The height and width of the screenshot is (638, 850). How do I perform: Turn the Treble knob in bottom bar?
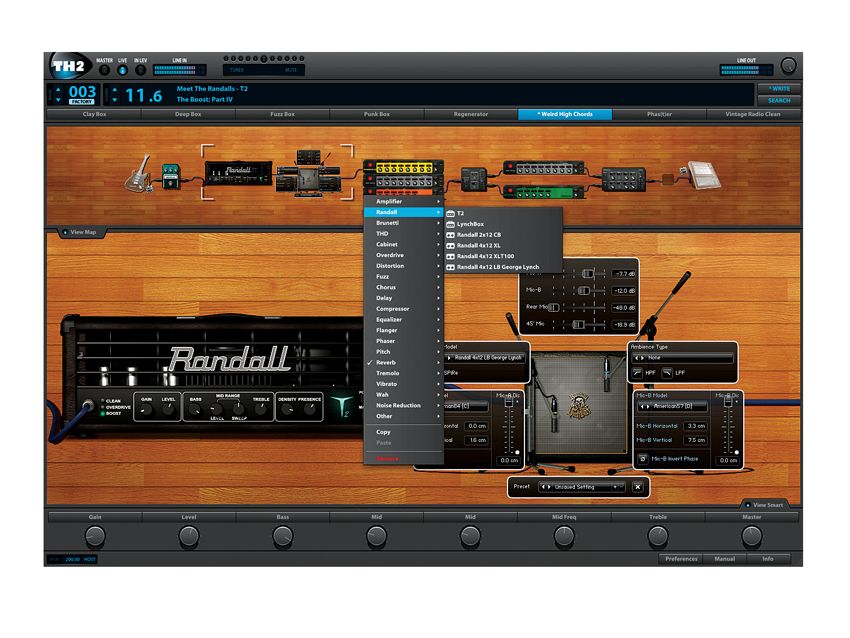(658, 537)
